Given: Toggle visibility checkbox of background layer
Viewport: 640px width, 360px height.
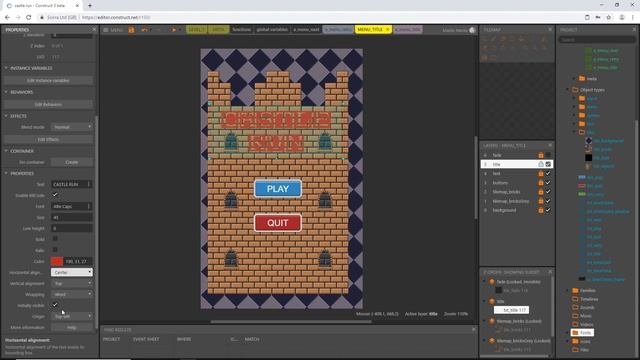Looking at the screenshot, I should click(548, 210).
